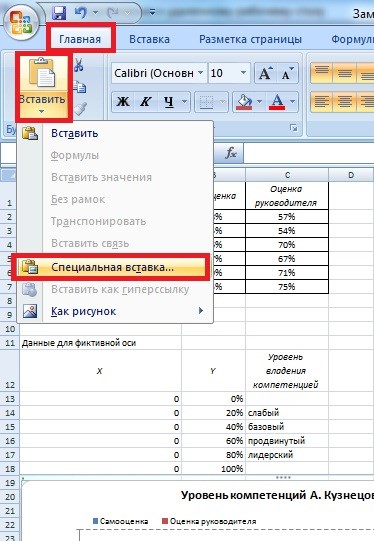Viewport: 374px width, 541px height.
Task: Switch to the Вставка tab
Action: pyautogui.click(x=149, y=39)
